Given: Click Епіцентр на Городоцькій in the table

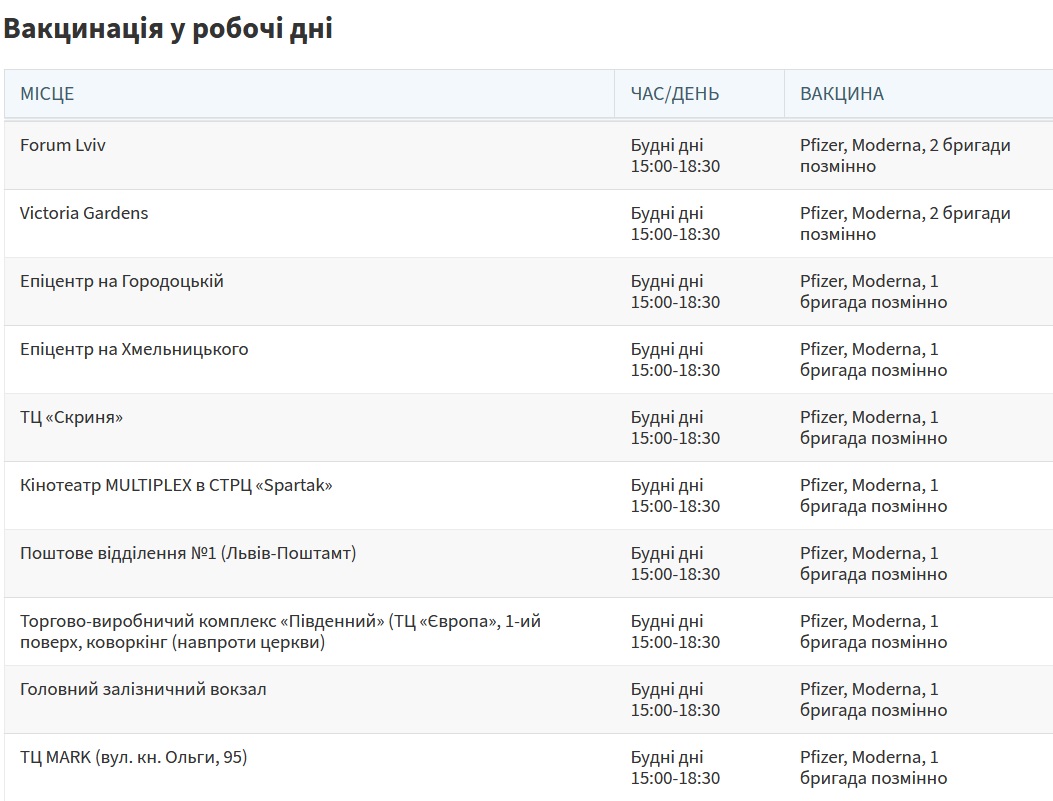Looking at the screenshot, I should click(122, 281).
